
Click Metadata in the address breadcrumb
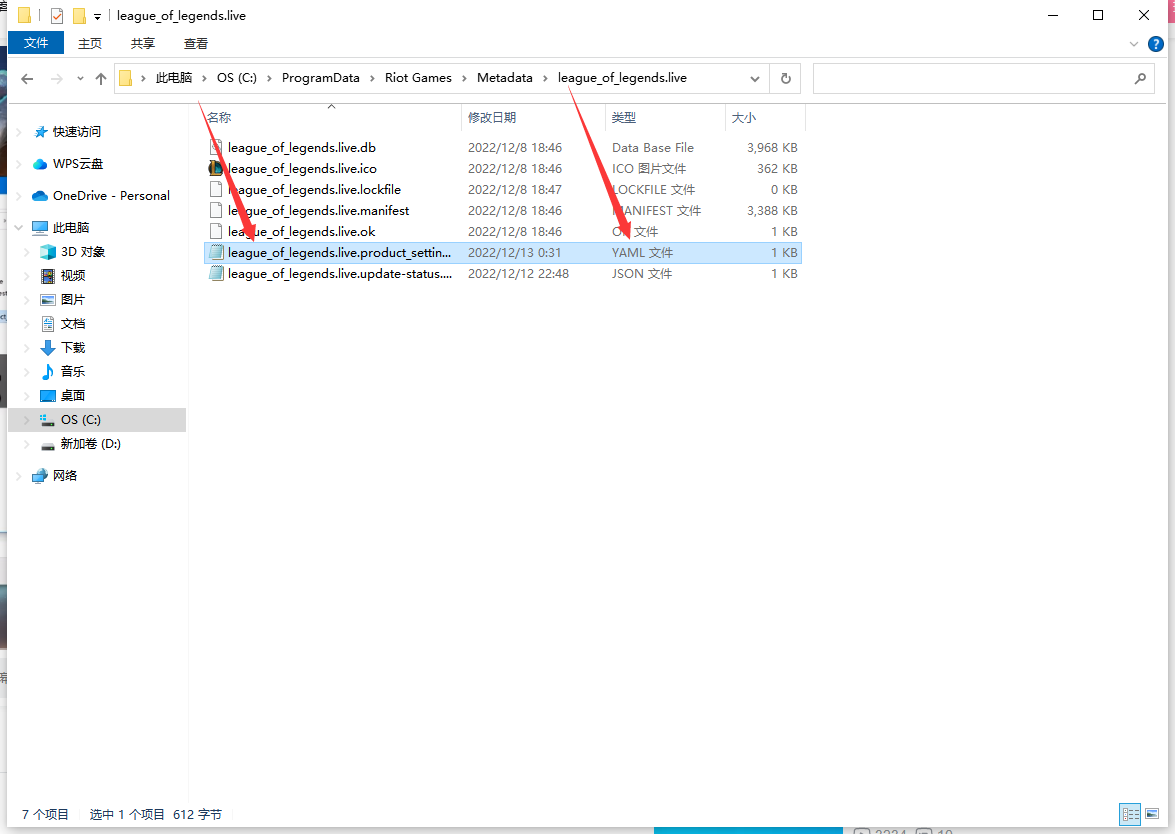(504, 78)
